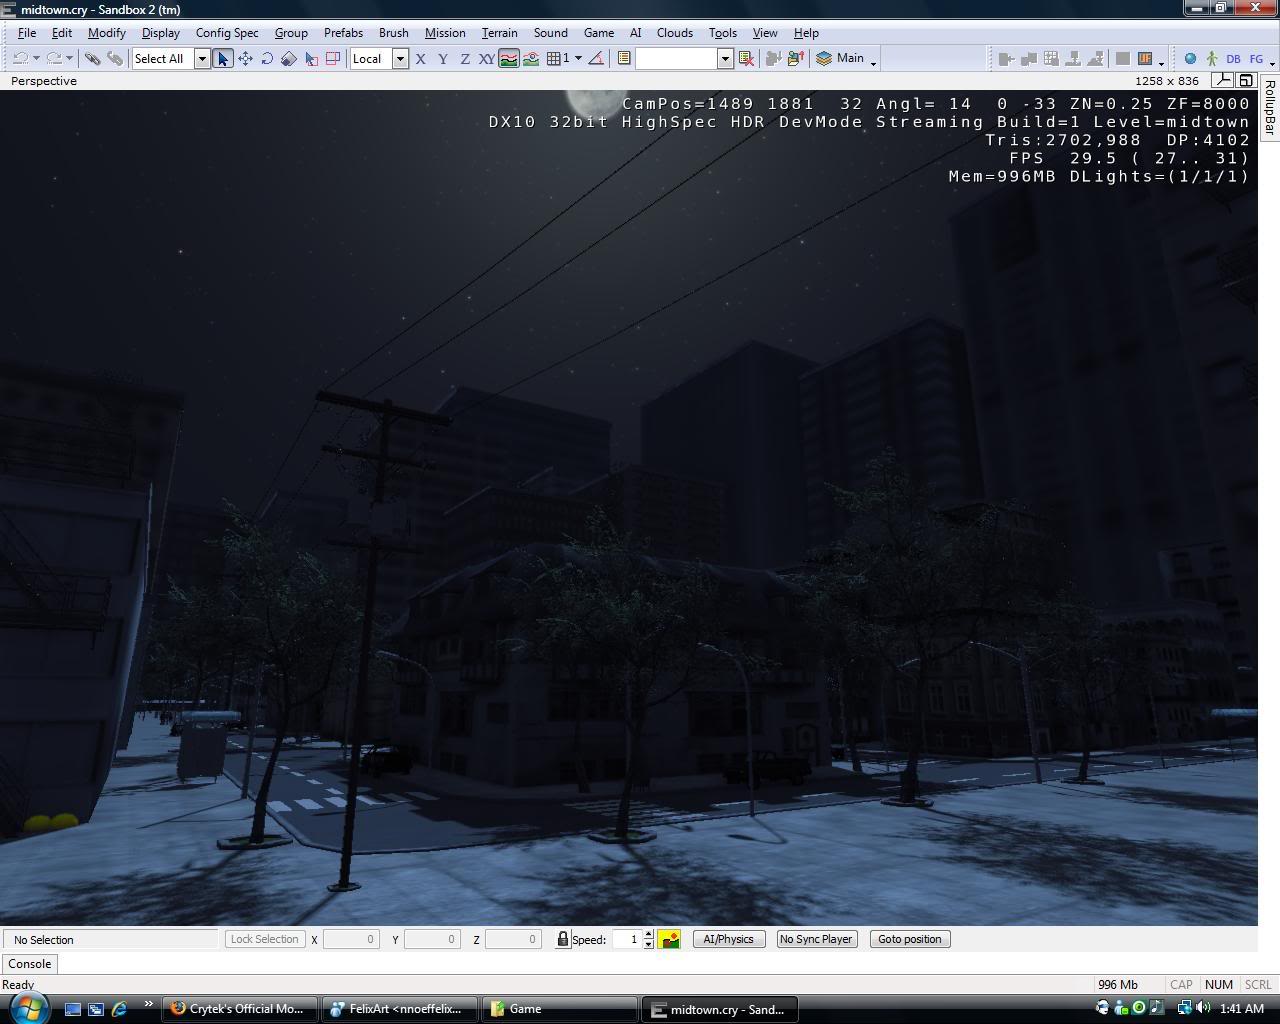Click the angle snap triangle icon
This screenshot has height=1024, width=1280.
point(596,58)
